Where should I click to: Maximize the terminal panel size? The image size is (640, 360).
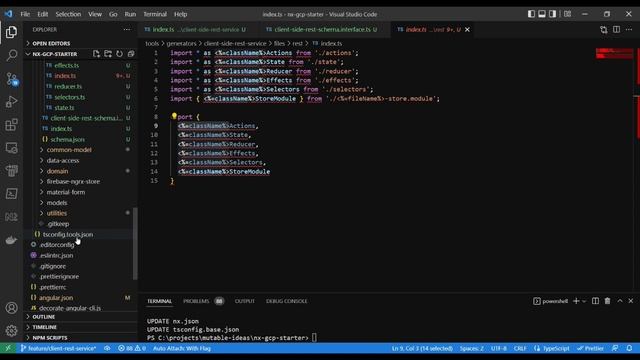[620, 301]
